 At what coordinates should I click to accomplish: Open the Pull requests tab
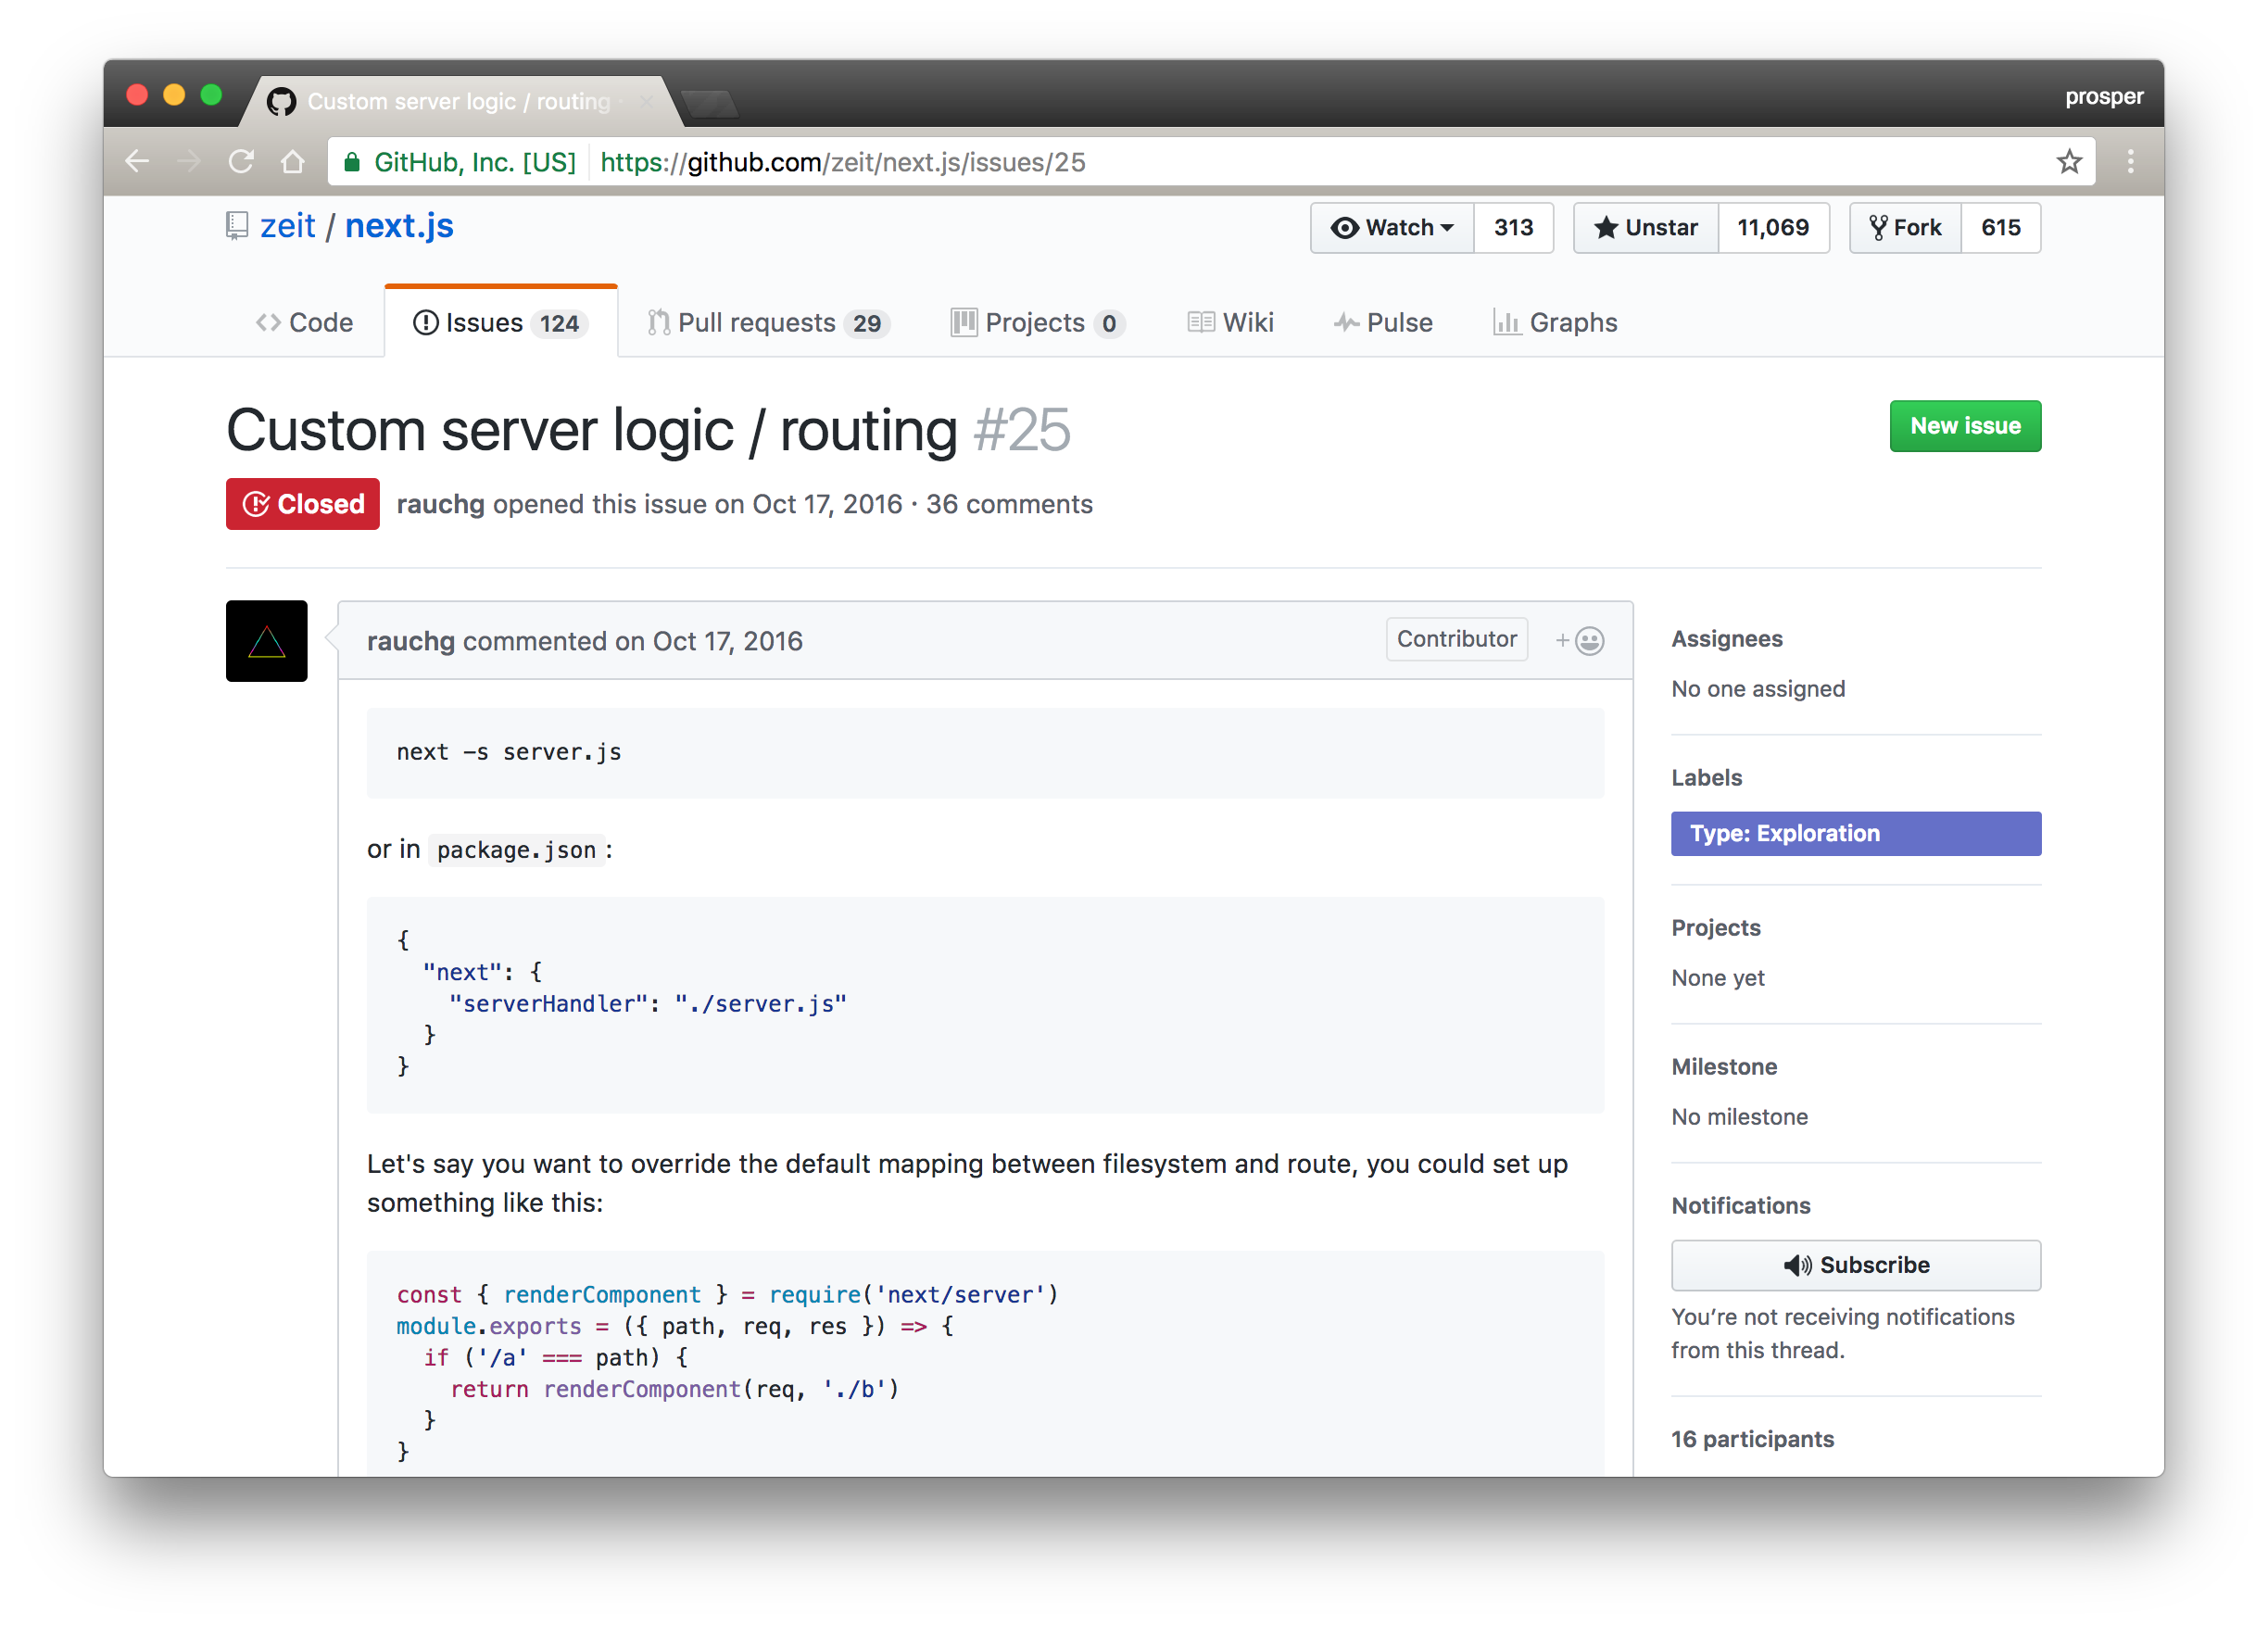[766, 323]
